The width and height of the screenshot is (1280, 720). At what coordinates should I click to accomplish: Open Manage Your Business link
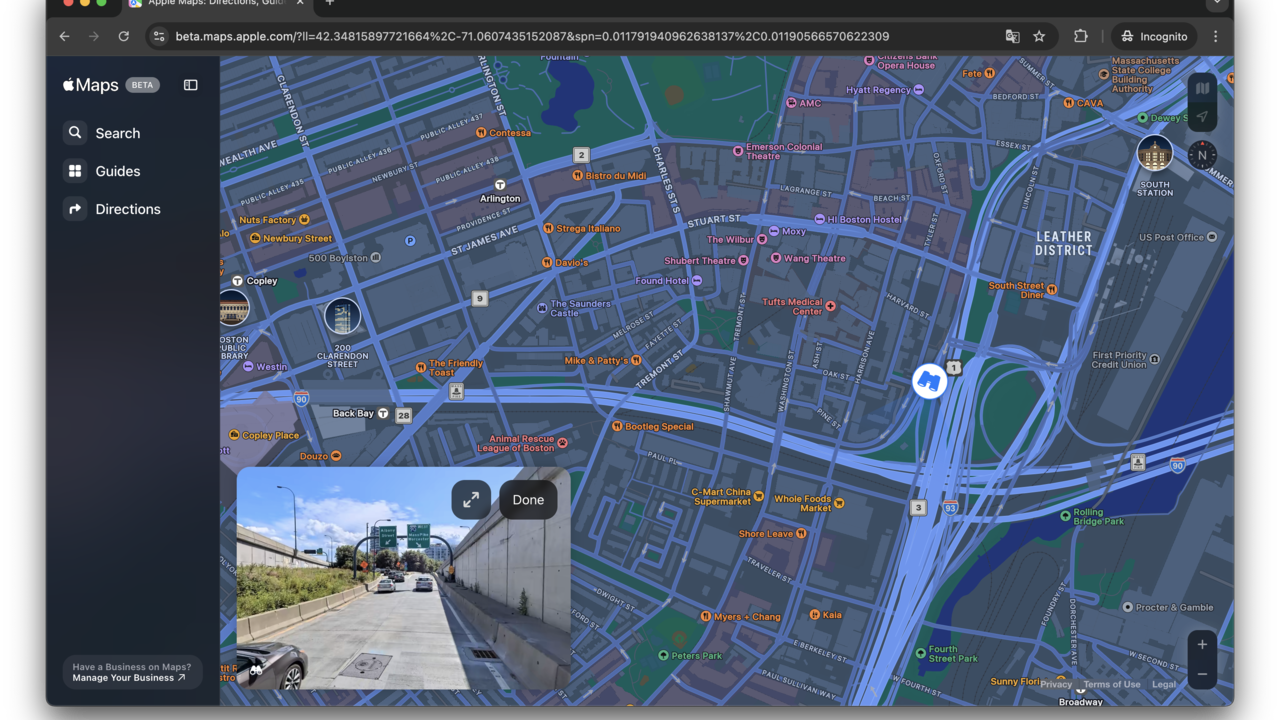pos(128,678)
